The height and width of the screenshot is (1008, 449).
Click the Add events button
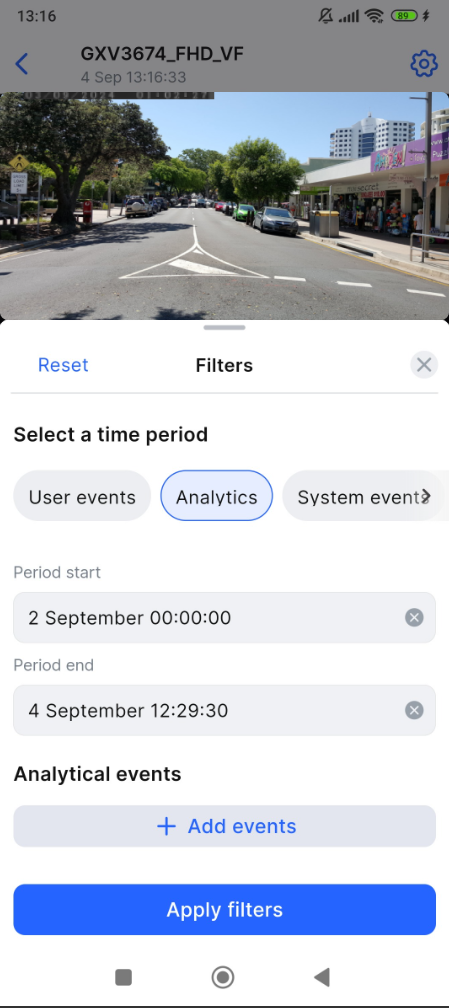coord(224,827)
